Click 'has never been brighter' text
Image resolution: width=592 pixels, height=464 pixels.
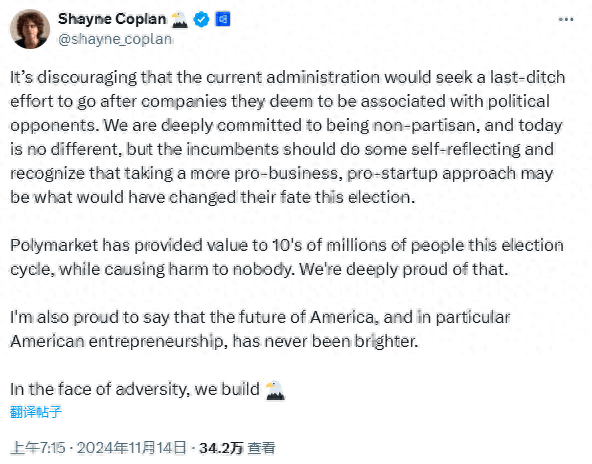325,341
